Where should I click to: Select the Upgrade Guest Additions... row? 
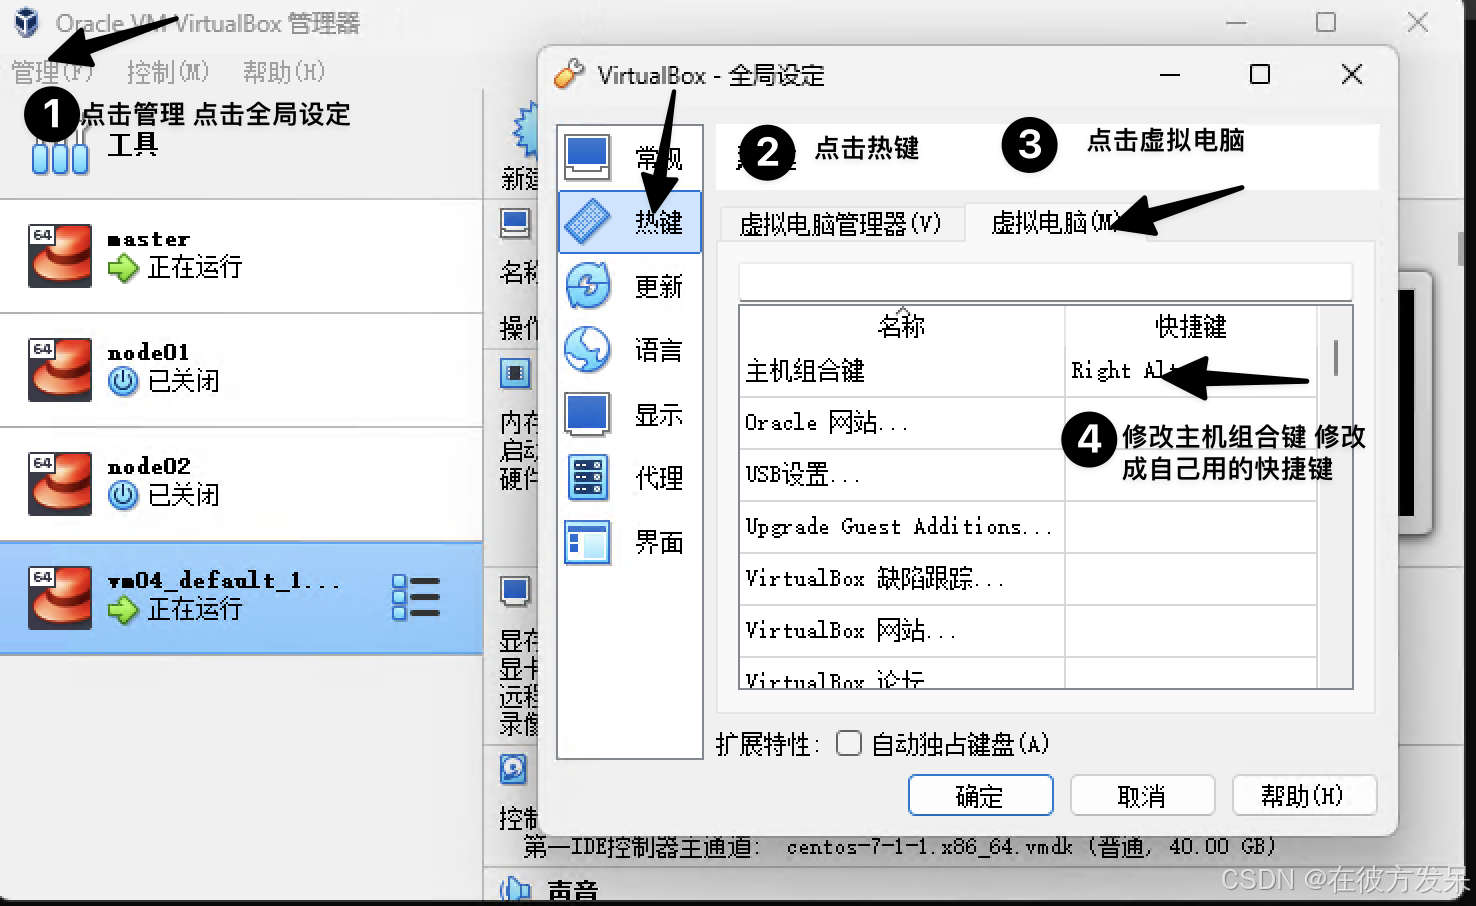pos(1028,527)
